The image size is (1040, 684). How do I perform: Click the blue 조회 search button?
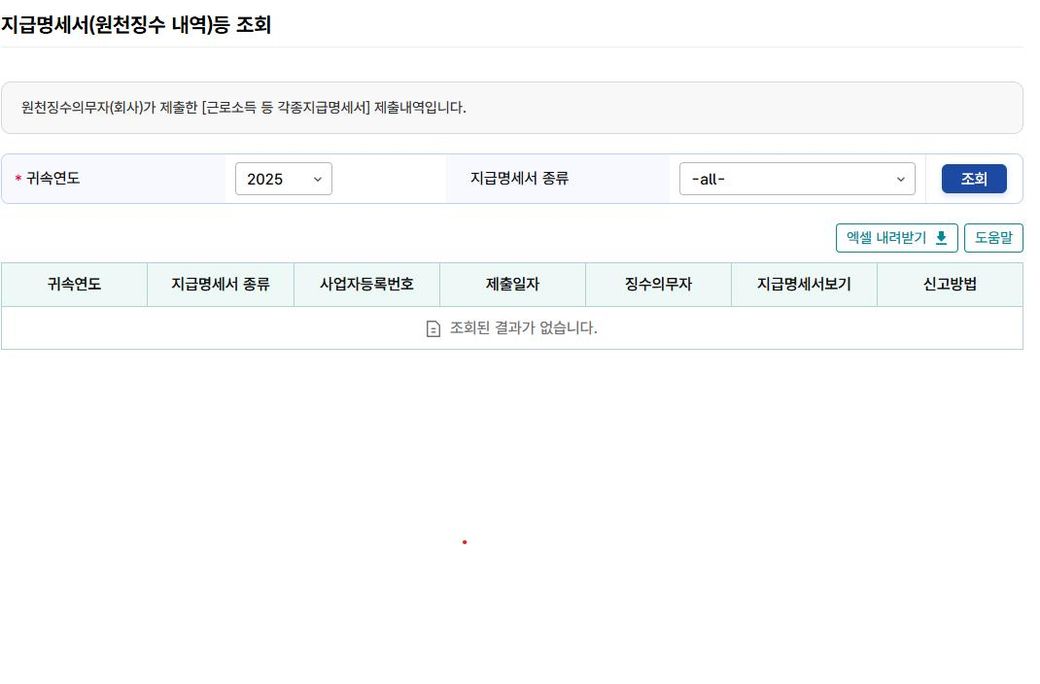pos(973,179)
